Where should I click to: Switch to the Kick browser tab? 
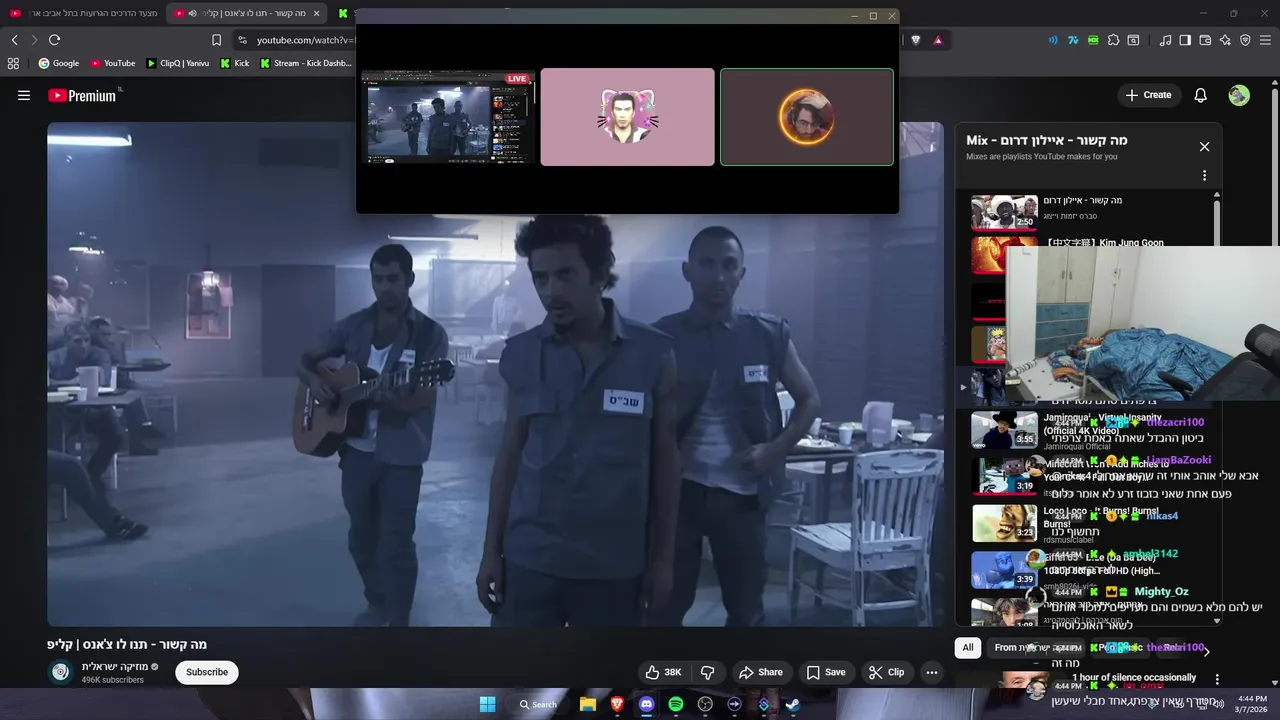click(x=343, y=13)
